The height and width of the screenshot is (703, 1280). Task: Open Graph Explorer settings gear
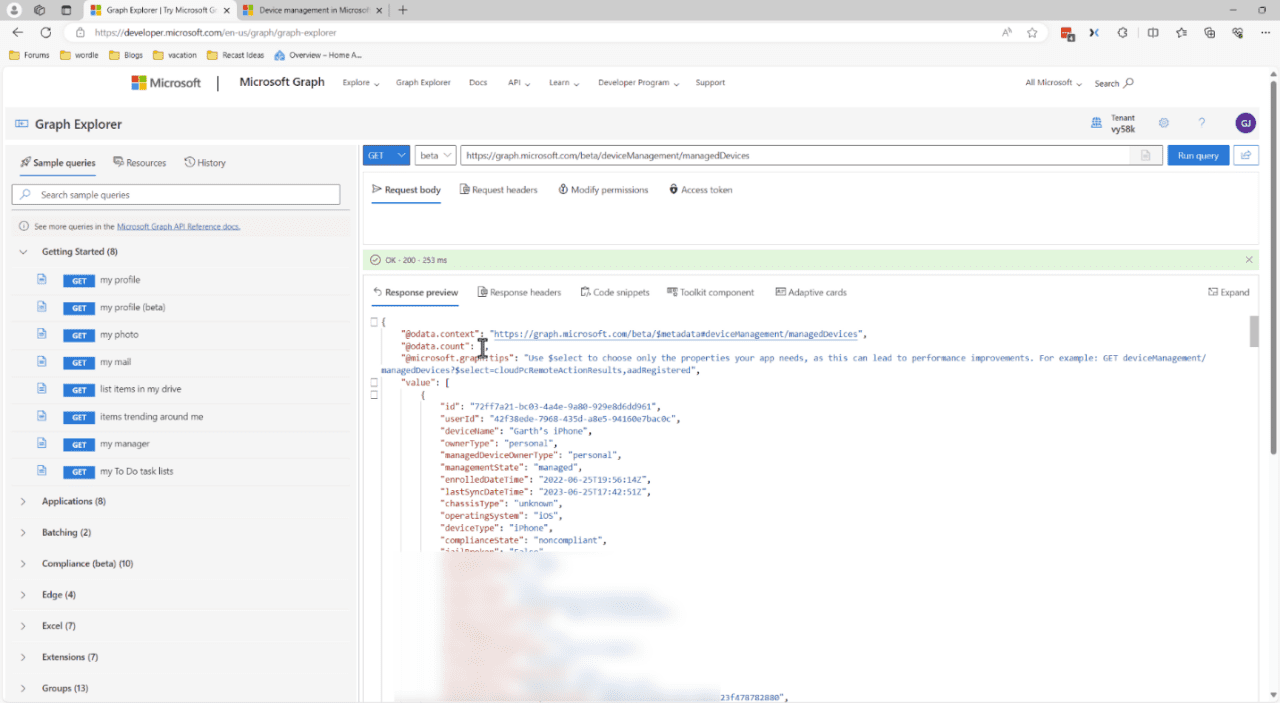coord(1163,122)
